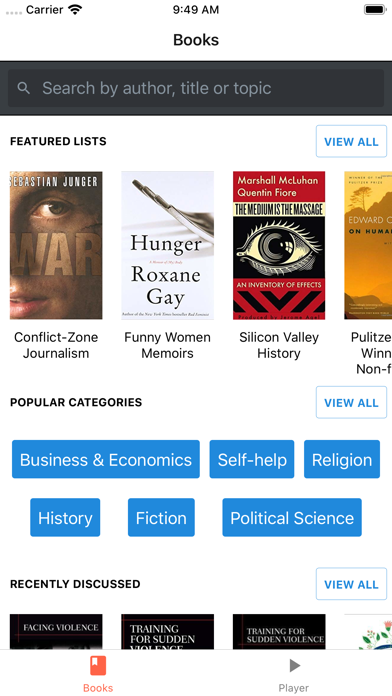The width and height of the screenshot is (392, 696).
Task: Focus the search by author field
Action: click(x=196, y=88)
